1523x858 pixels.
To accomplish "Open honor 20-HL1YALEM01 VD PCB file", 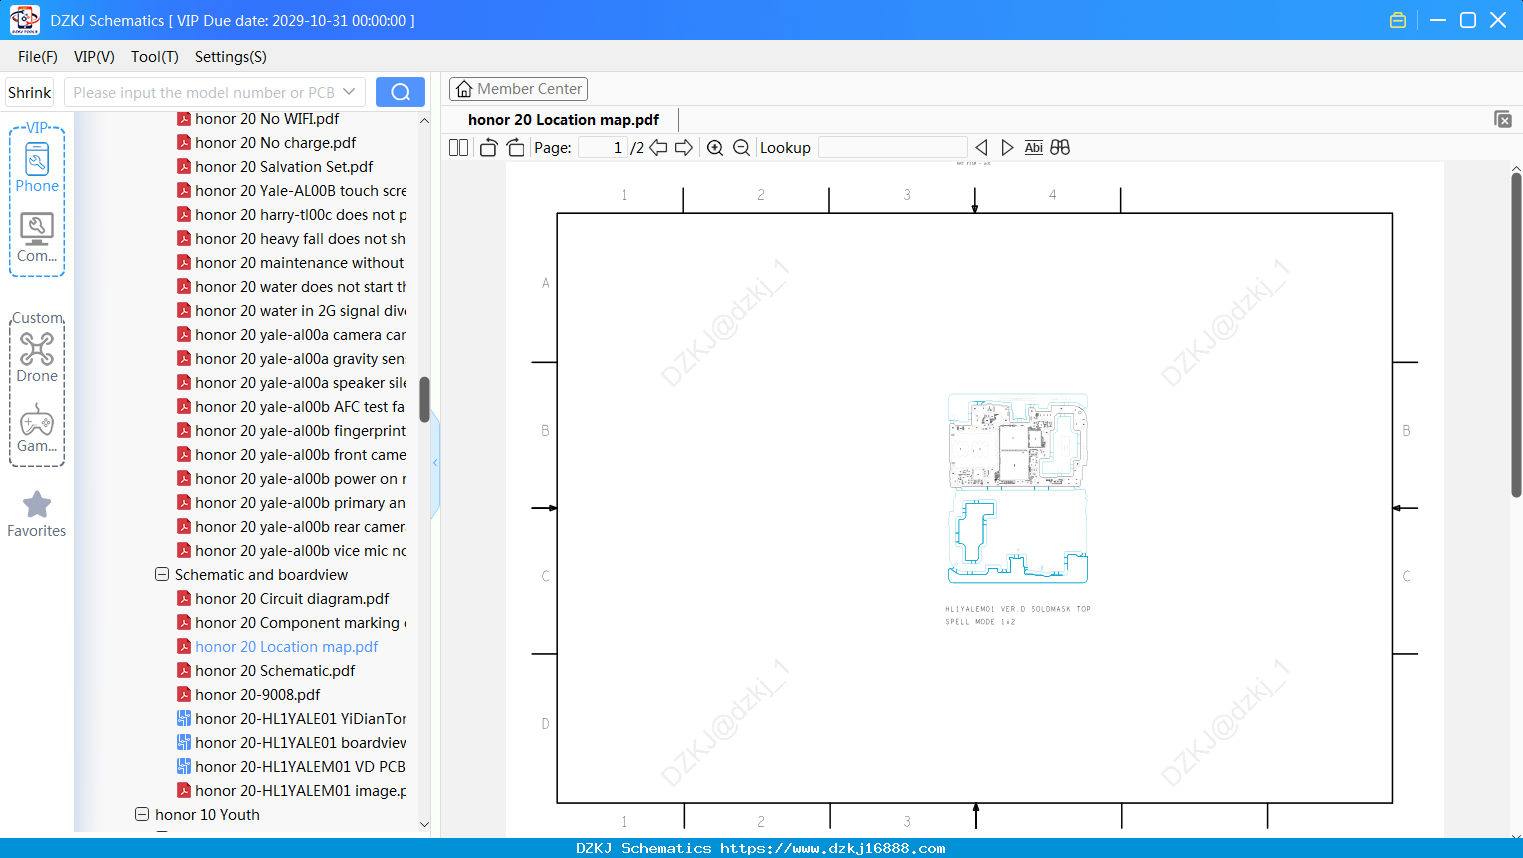I will [x=292, y=767].
